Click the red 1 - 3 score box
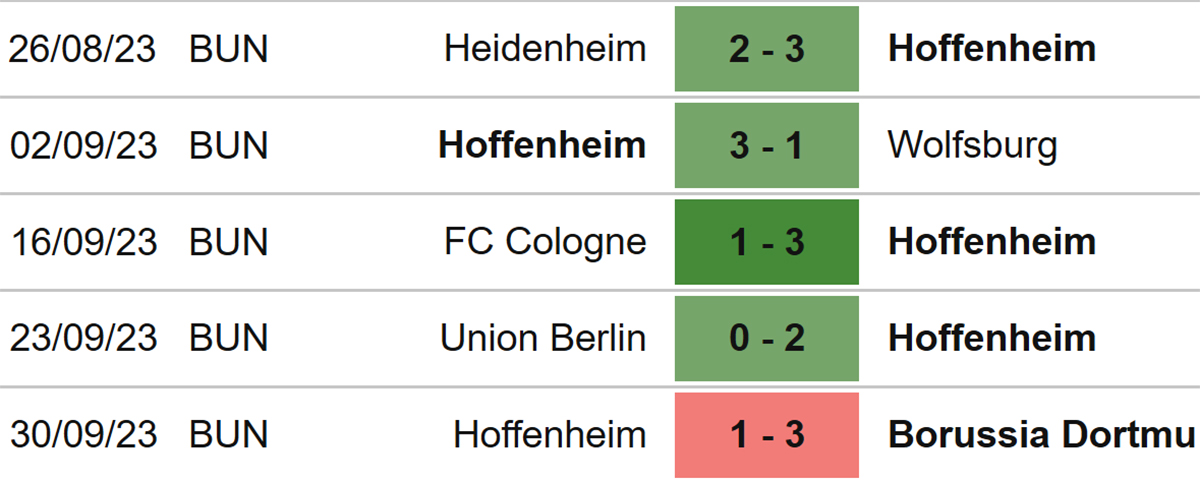1200x482 pixels. coord(767,435)
